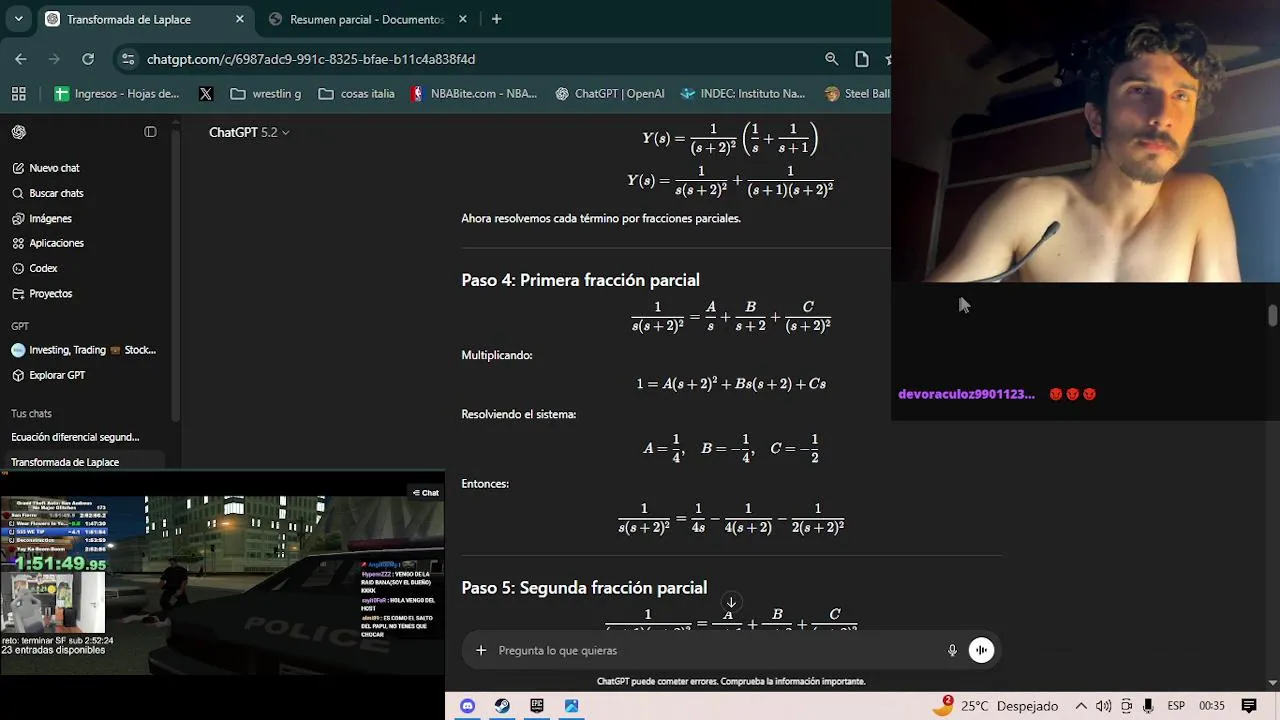Click the 1:51:49 speedrun timer in overlay

click(x=59, y=563)
